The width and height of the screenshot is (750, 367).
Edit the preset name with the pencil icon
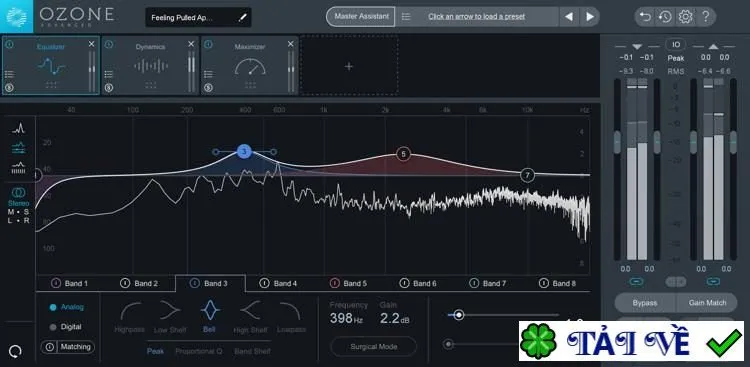click(243, 18)
